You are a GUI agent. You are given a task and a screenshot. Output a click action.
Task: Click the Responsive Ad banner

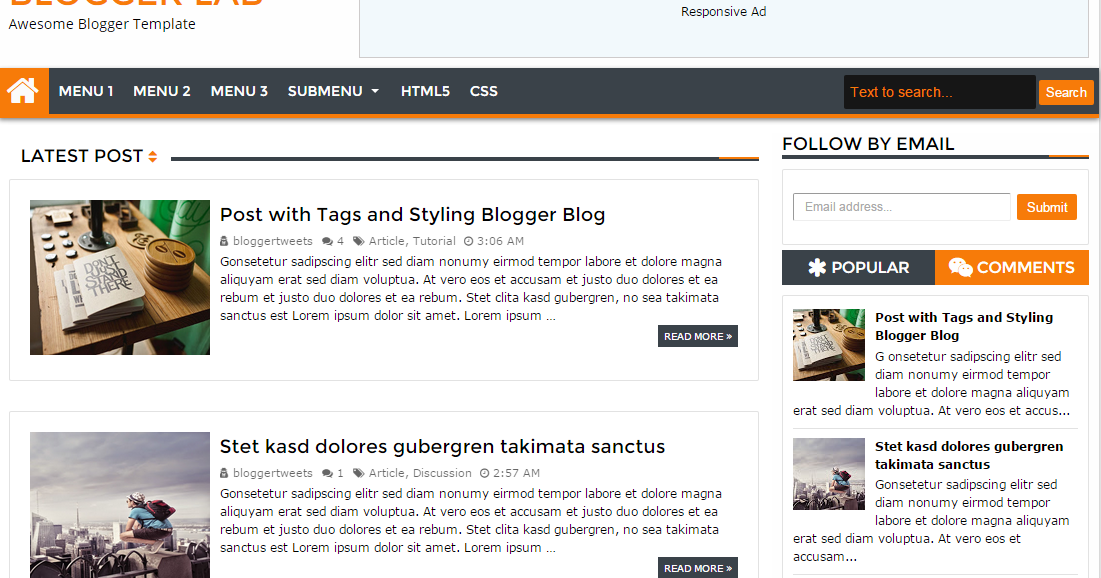click(724, 28)
